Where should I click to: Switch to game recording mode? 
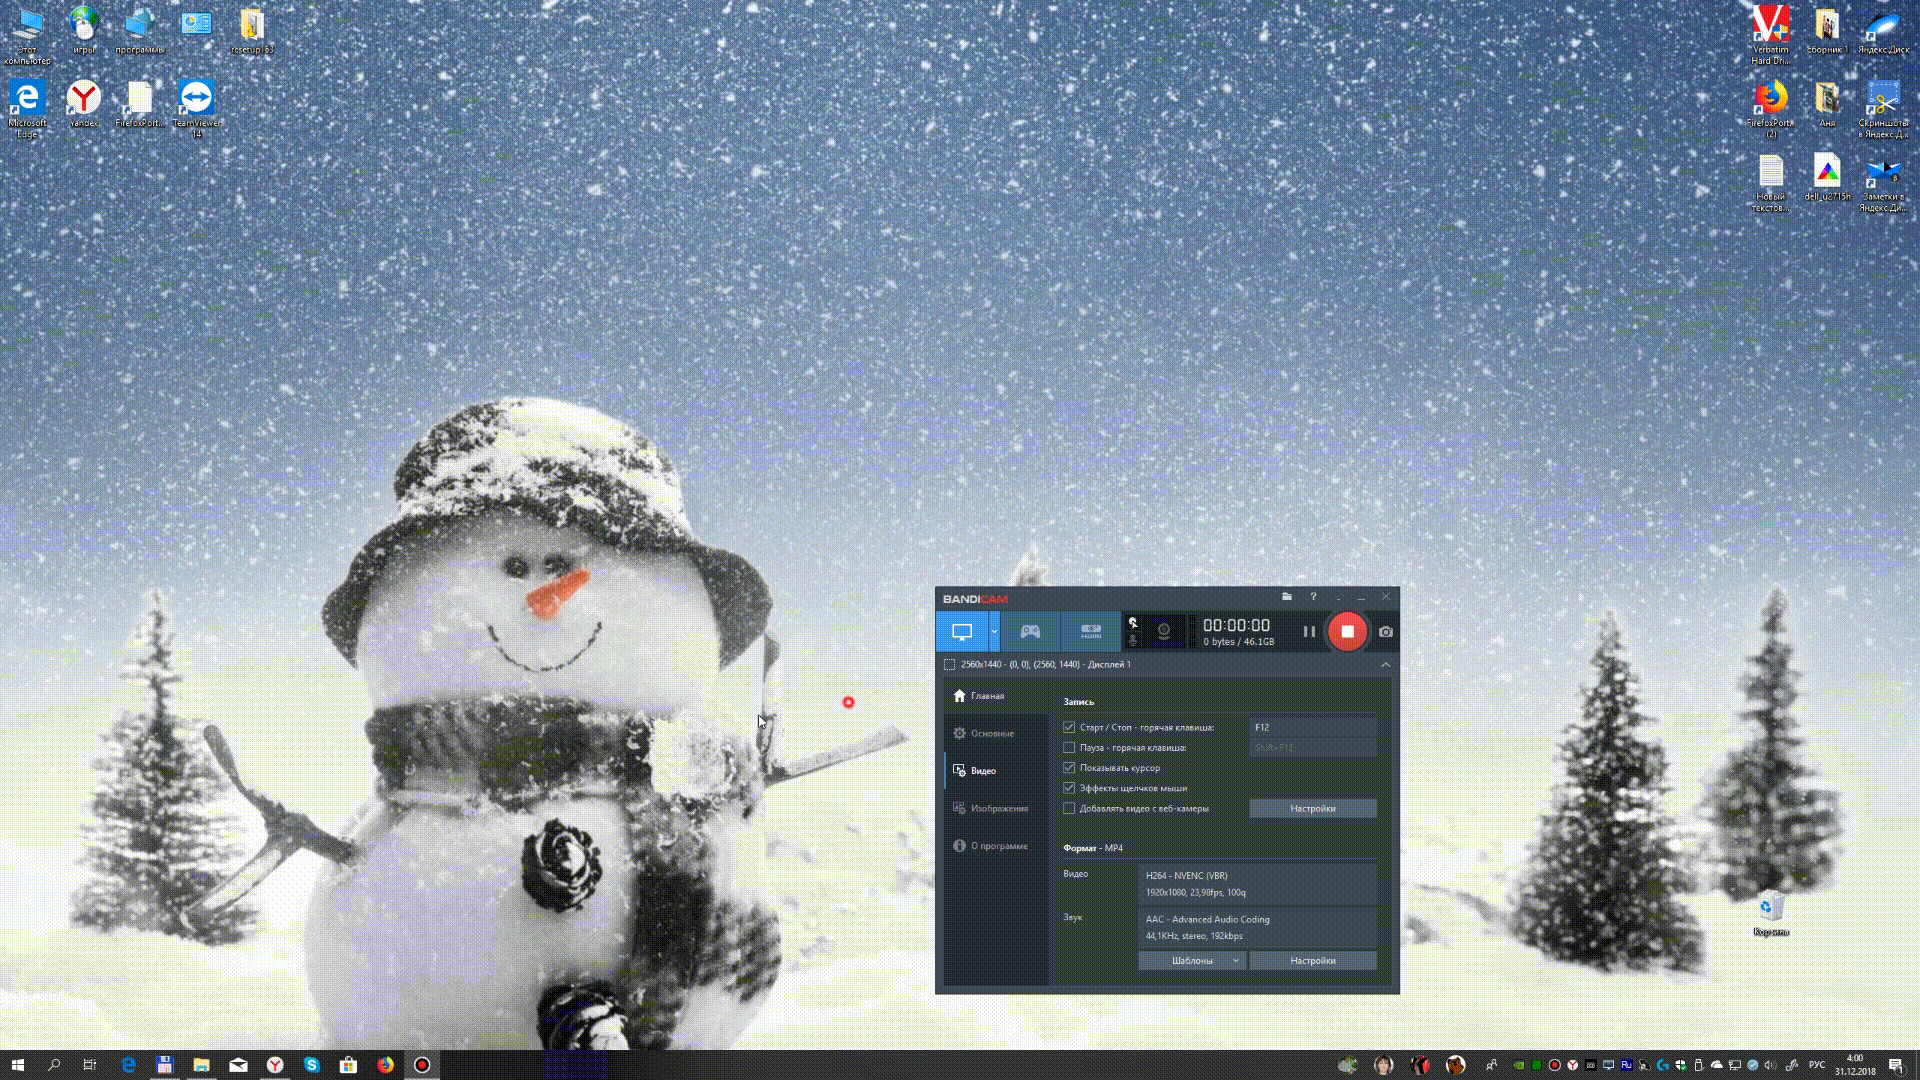tap(1030, 632)
